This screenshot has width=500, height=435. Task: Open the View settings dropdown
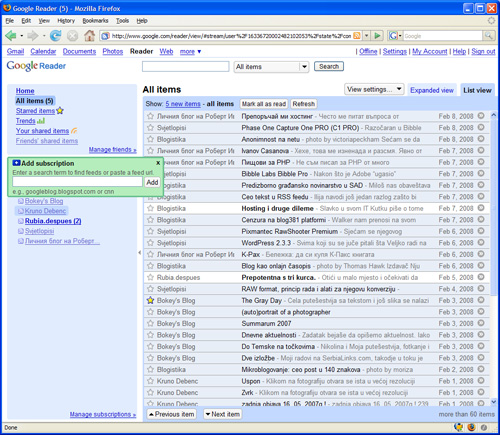pyautogui.click(x=374, y=89)
